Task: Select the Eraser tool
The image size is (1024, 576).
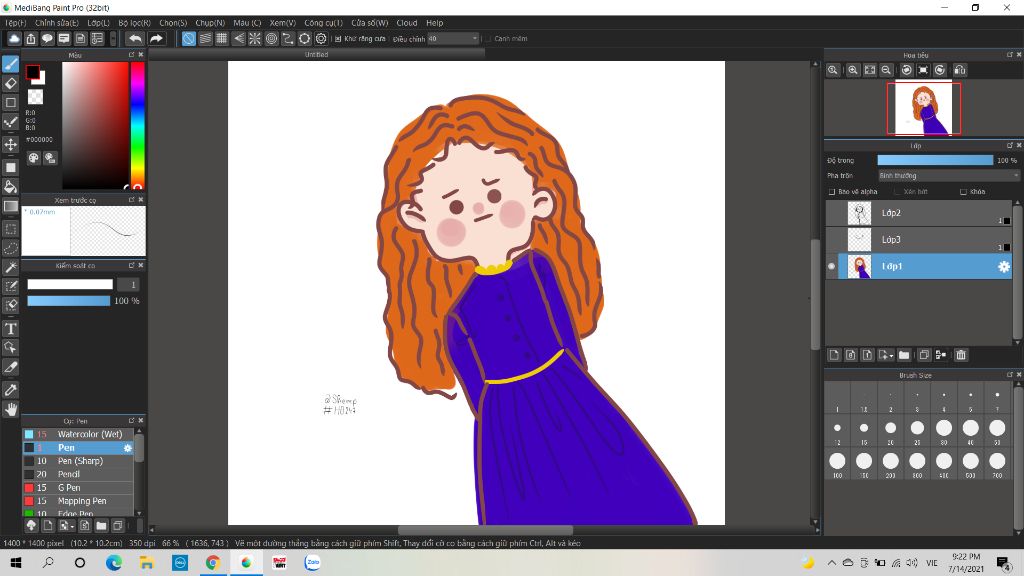Action: coord(10,84)
